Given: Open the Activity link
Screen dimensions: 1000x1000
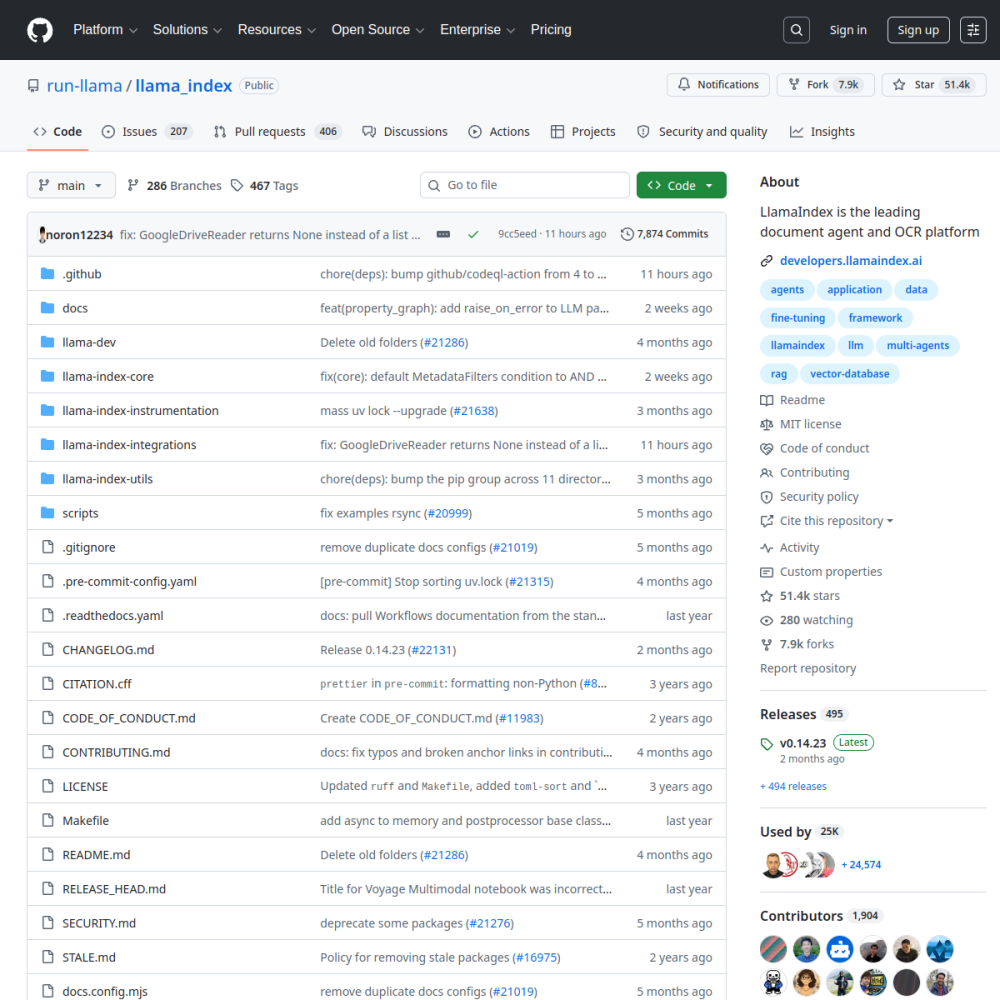Looking at the screenshot, I should tap(790, 548).
